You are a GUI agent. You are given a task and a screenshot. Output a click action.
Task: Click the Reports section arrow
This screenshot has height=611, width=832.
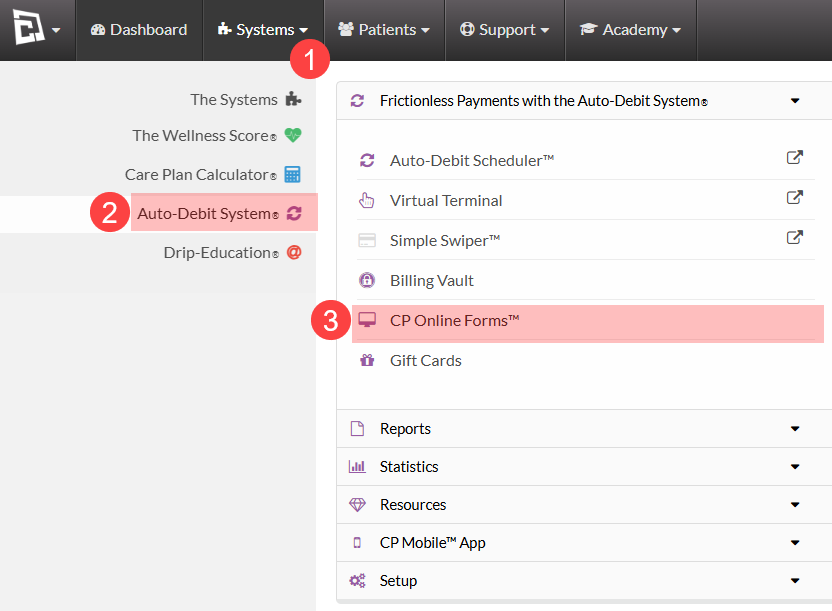[795, 429]
